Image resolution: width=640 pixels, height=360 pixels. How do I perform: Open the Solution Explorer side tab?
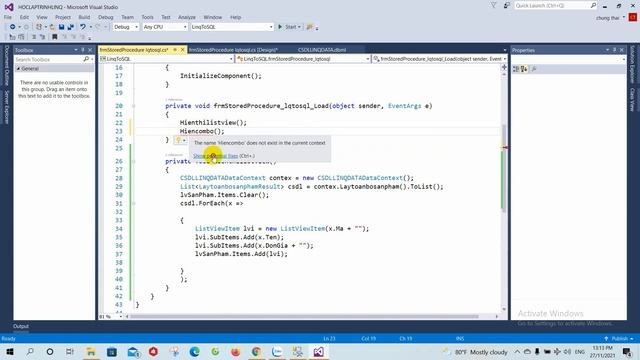pyautogui.click(x=632, y=64)
